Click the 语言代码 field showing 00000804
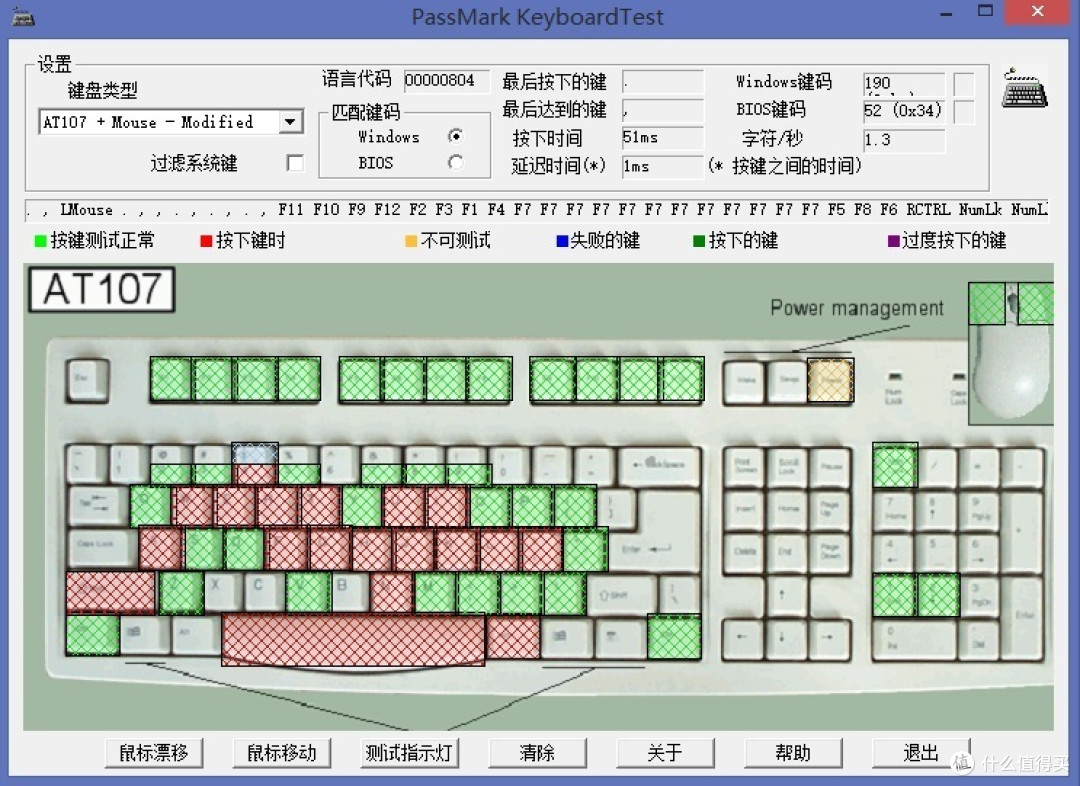1080x786 pixels. (x=446, y=81)
